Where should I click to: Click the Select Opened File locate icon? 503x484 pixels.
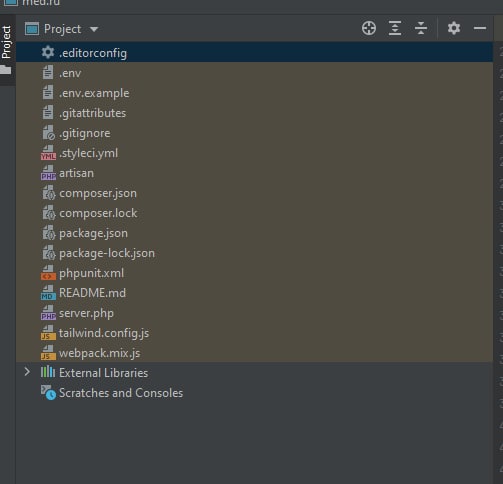[x=369, y=28]
